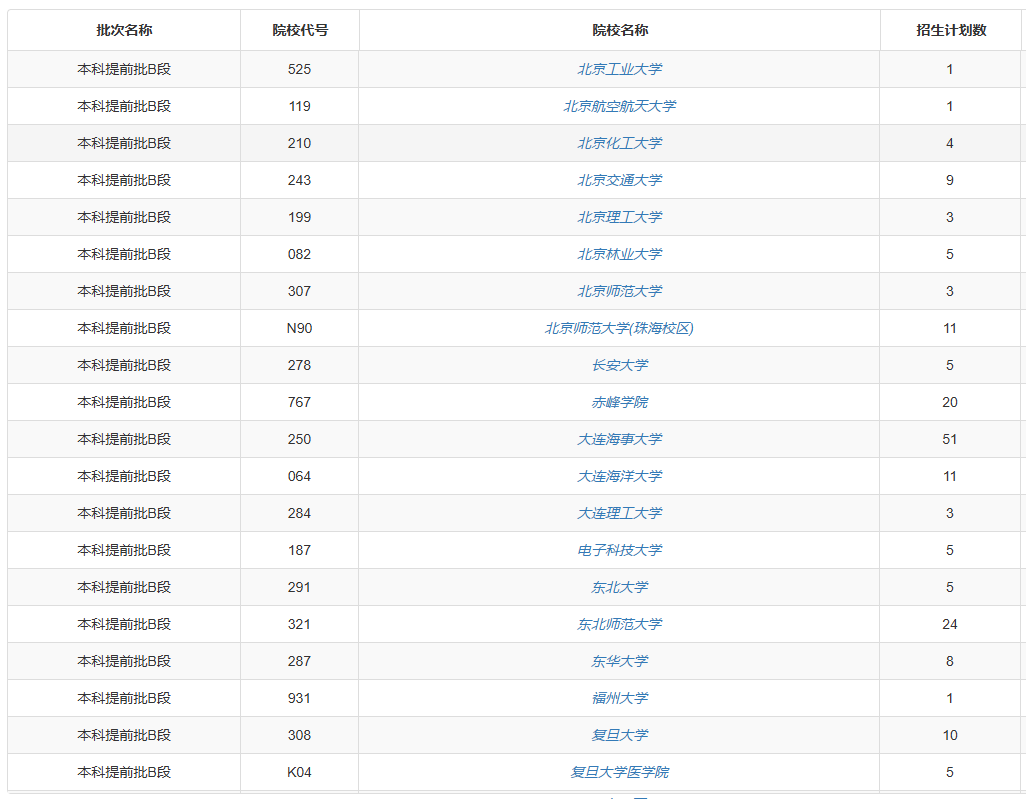Select school code 243 cell

[300, 180]
